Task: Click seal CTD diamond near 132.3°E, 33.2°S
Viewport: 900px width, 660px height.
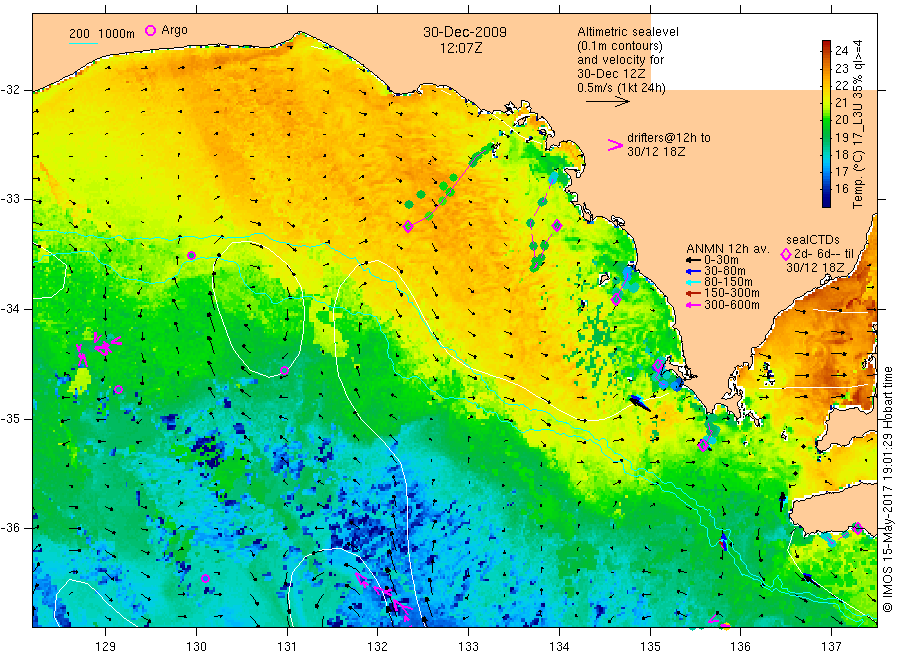Action: coord(408,227)
